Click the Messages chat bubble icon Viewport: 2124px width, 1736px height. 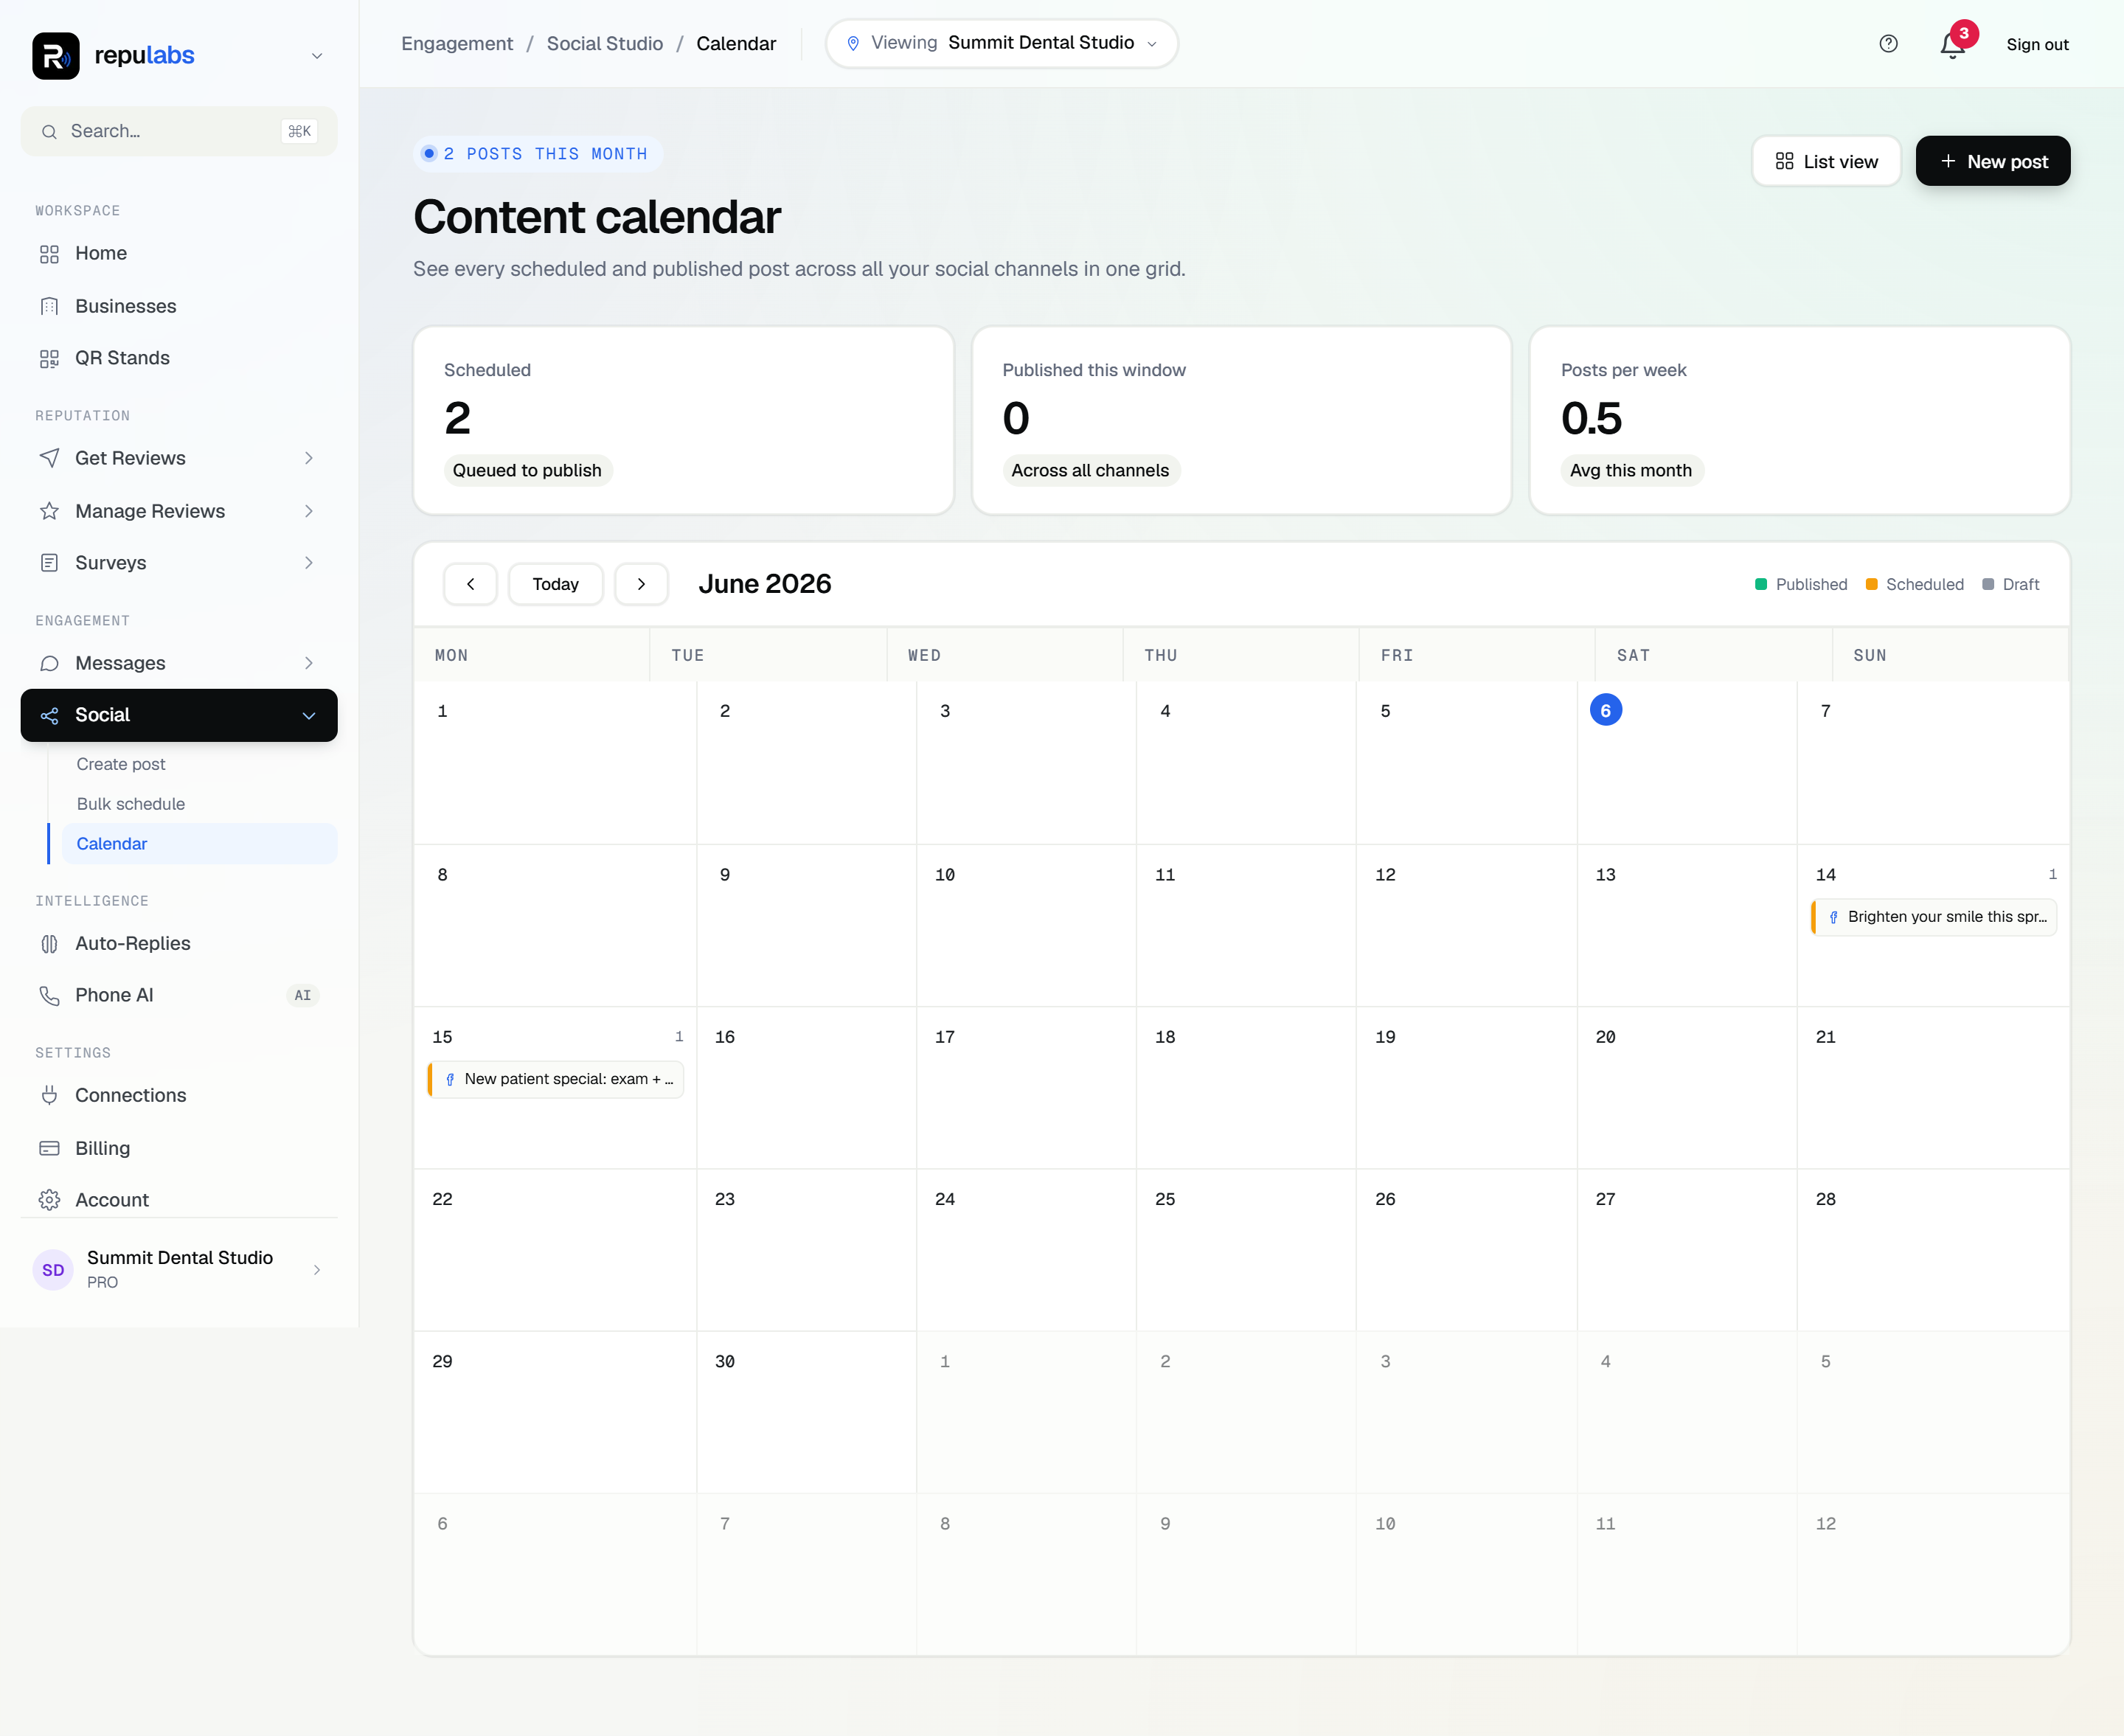click(49, 663)
